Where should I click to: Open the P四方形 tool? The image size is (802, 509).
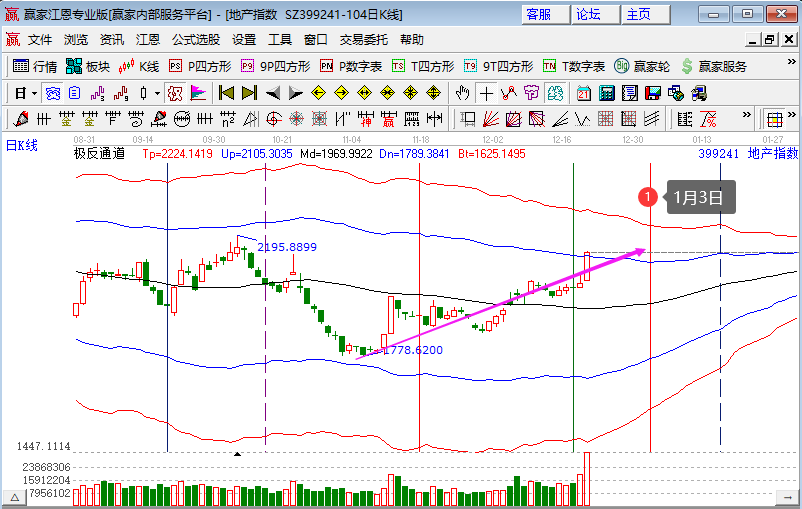pos(200,66)
